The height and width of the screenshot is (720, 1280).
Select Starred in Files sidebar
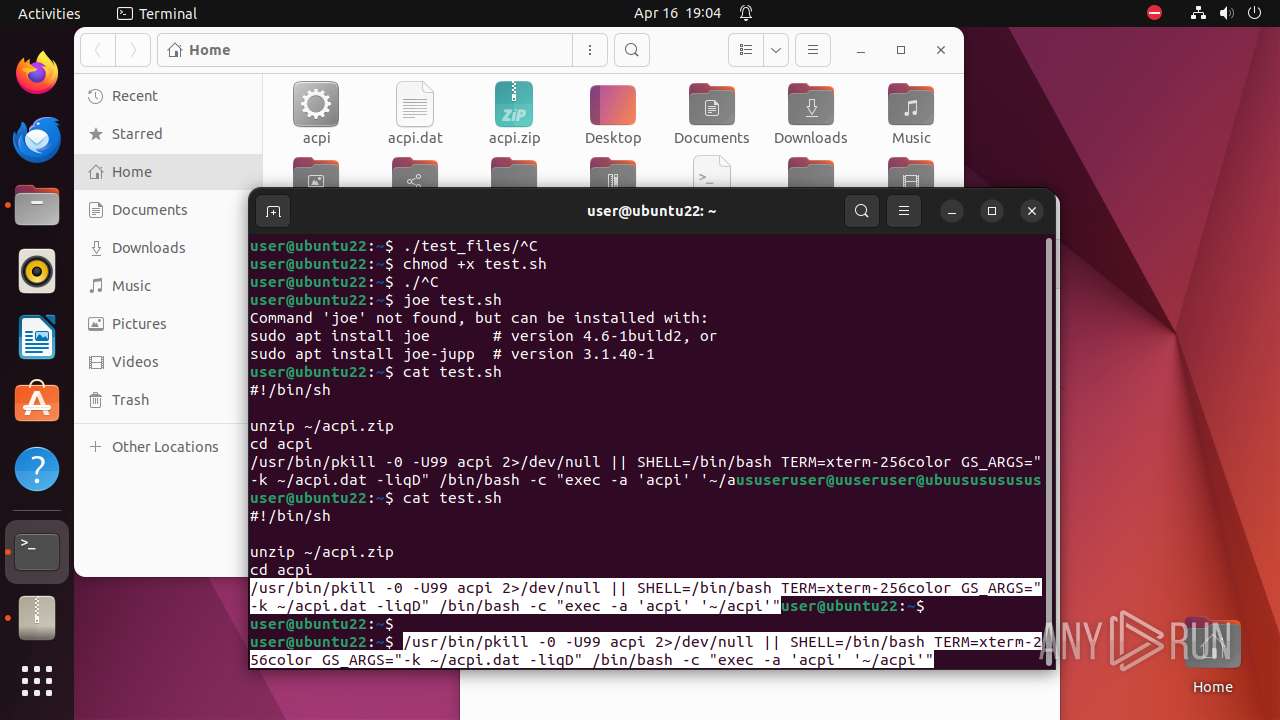click(x=168, y=134)
